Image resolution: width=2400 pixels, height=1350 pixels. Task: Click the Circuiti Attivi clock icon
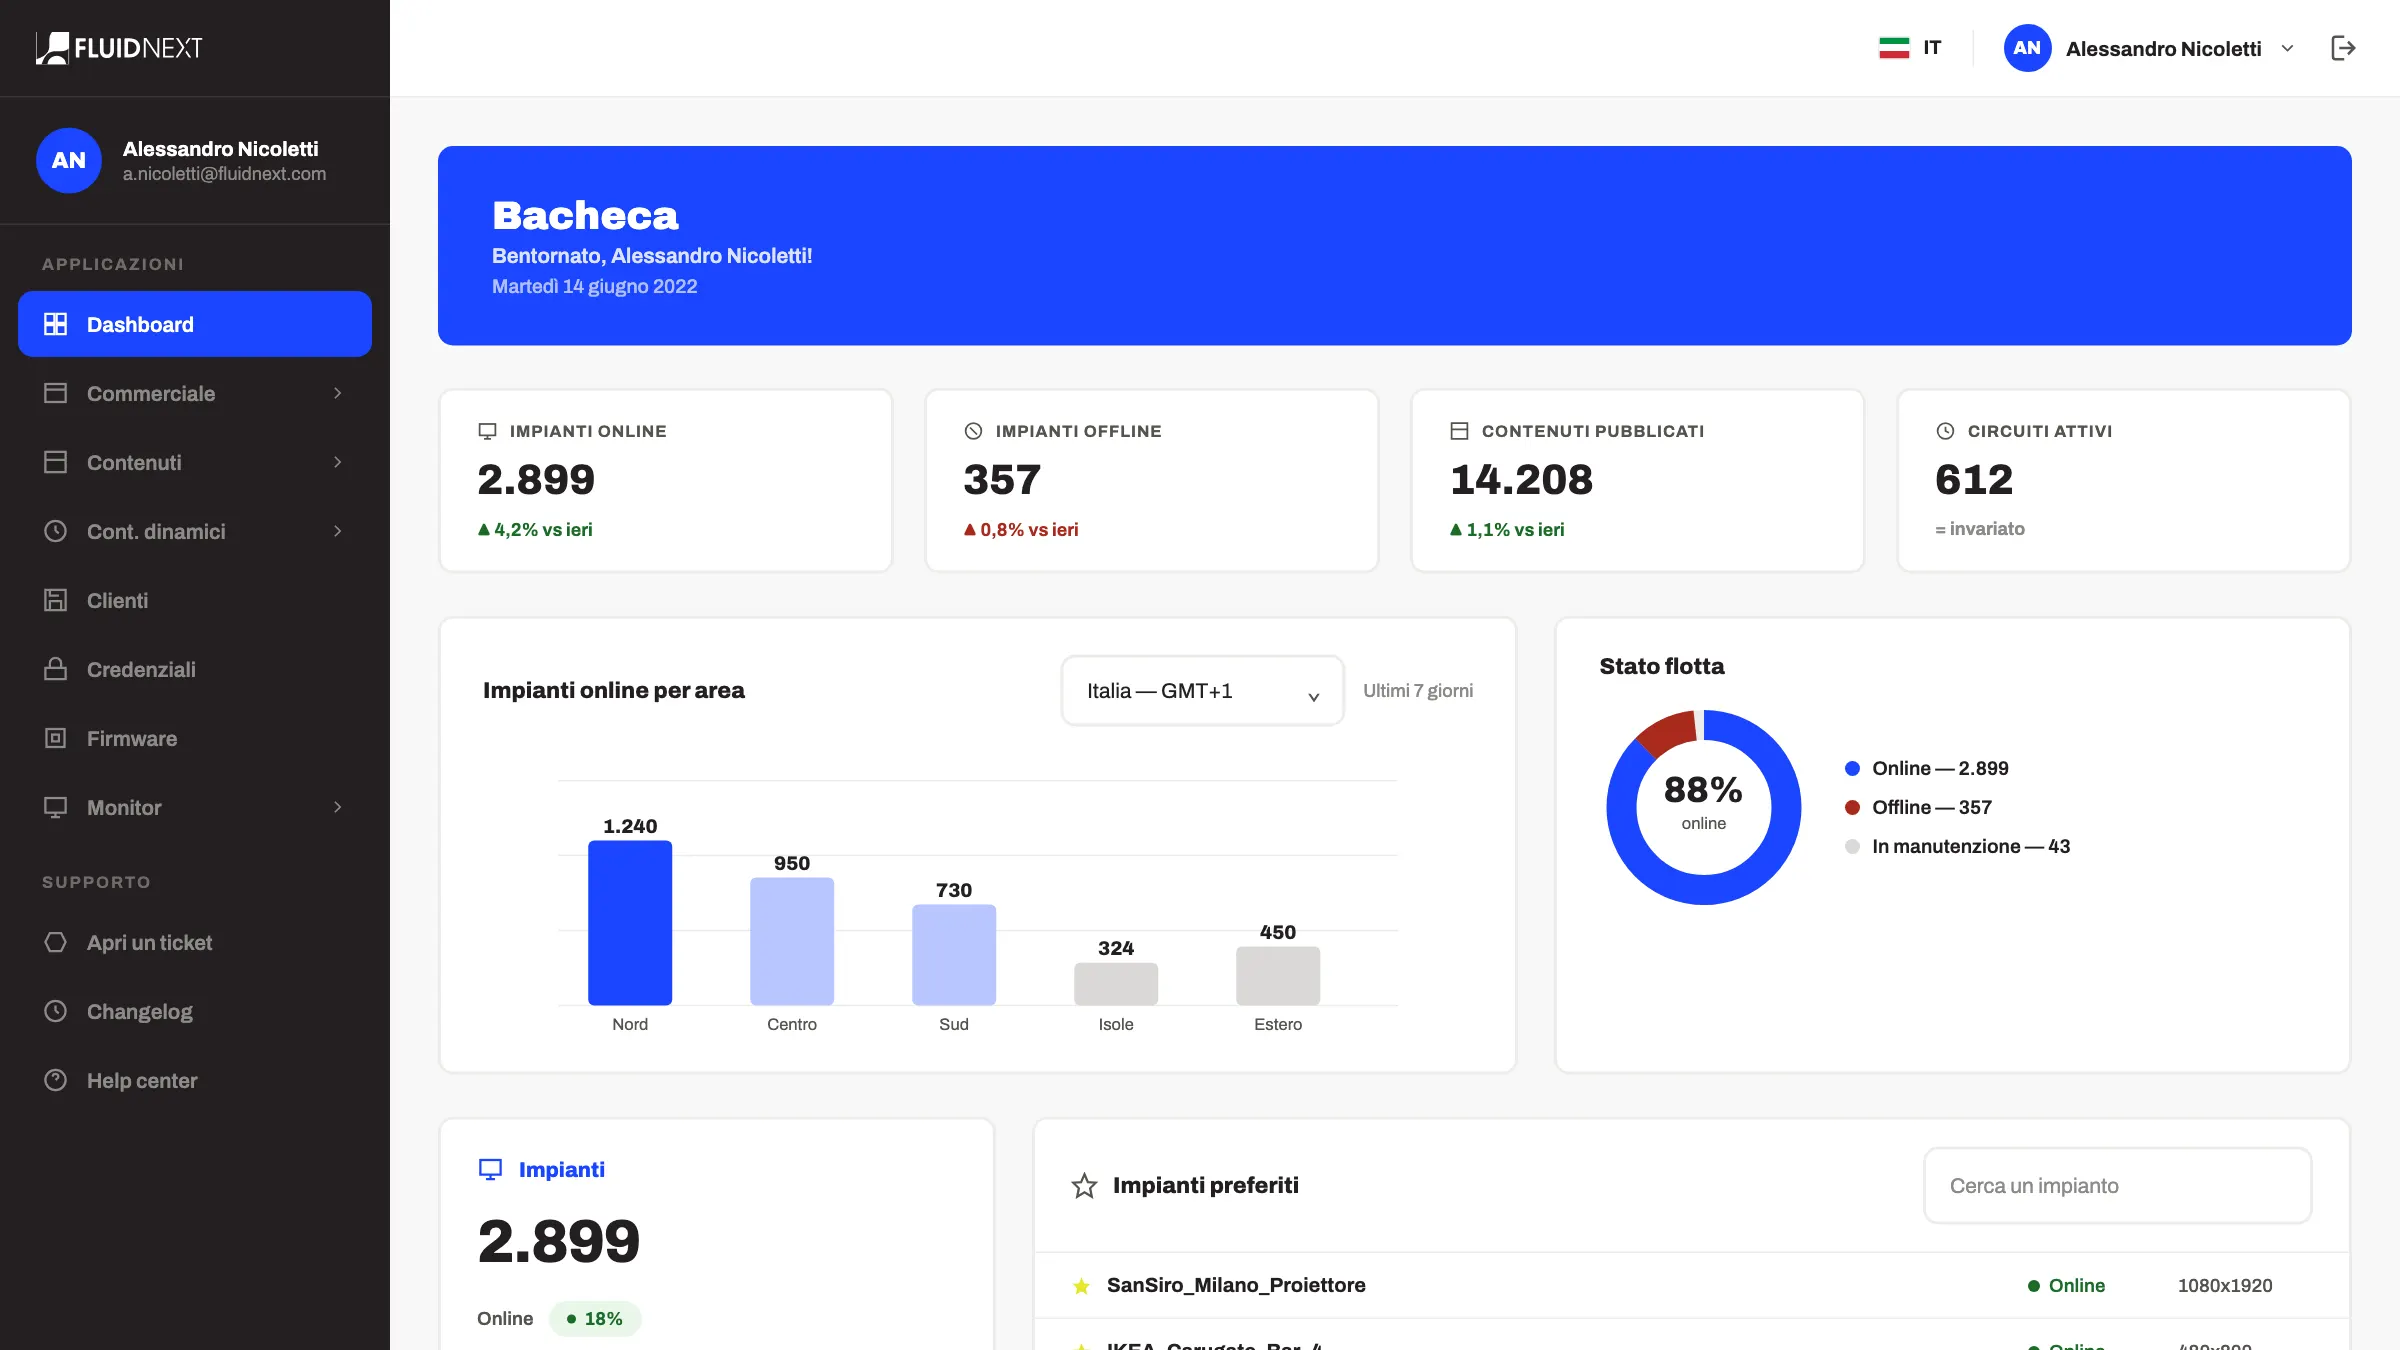coord(1945,431)
